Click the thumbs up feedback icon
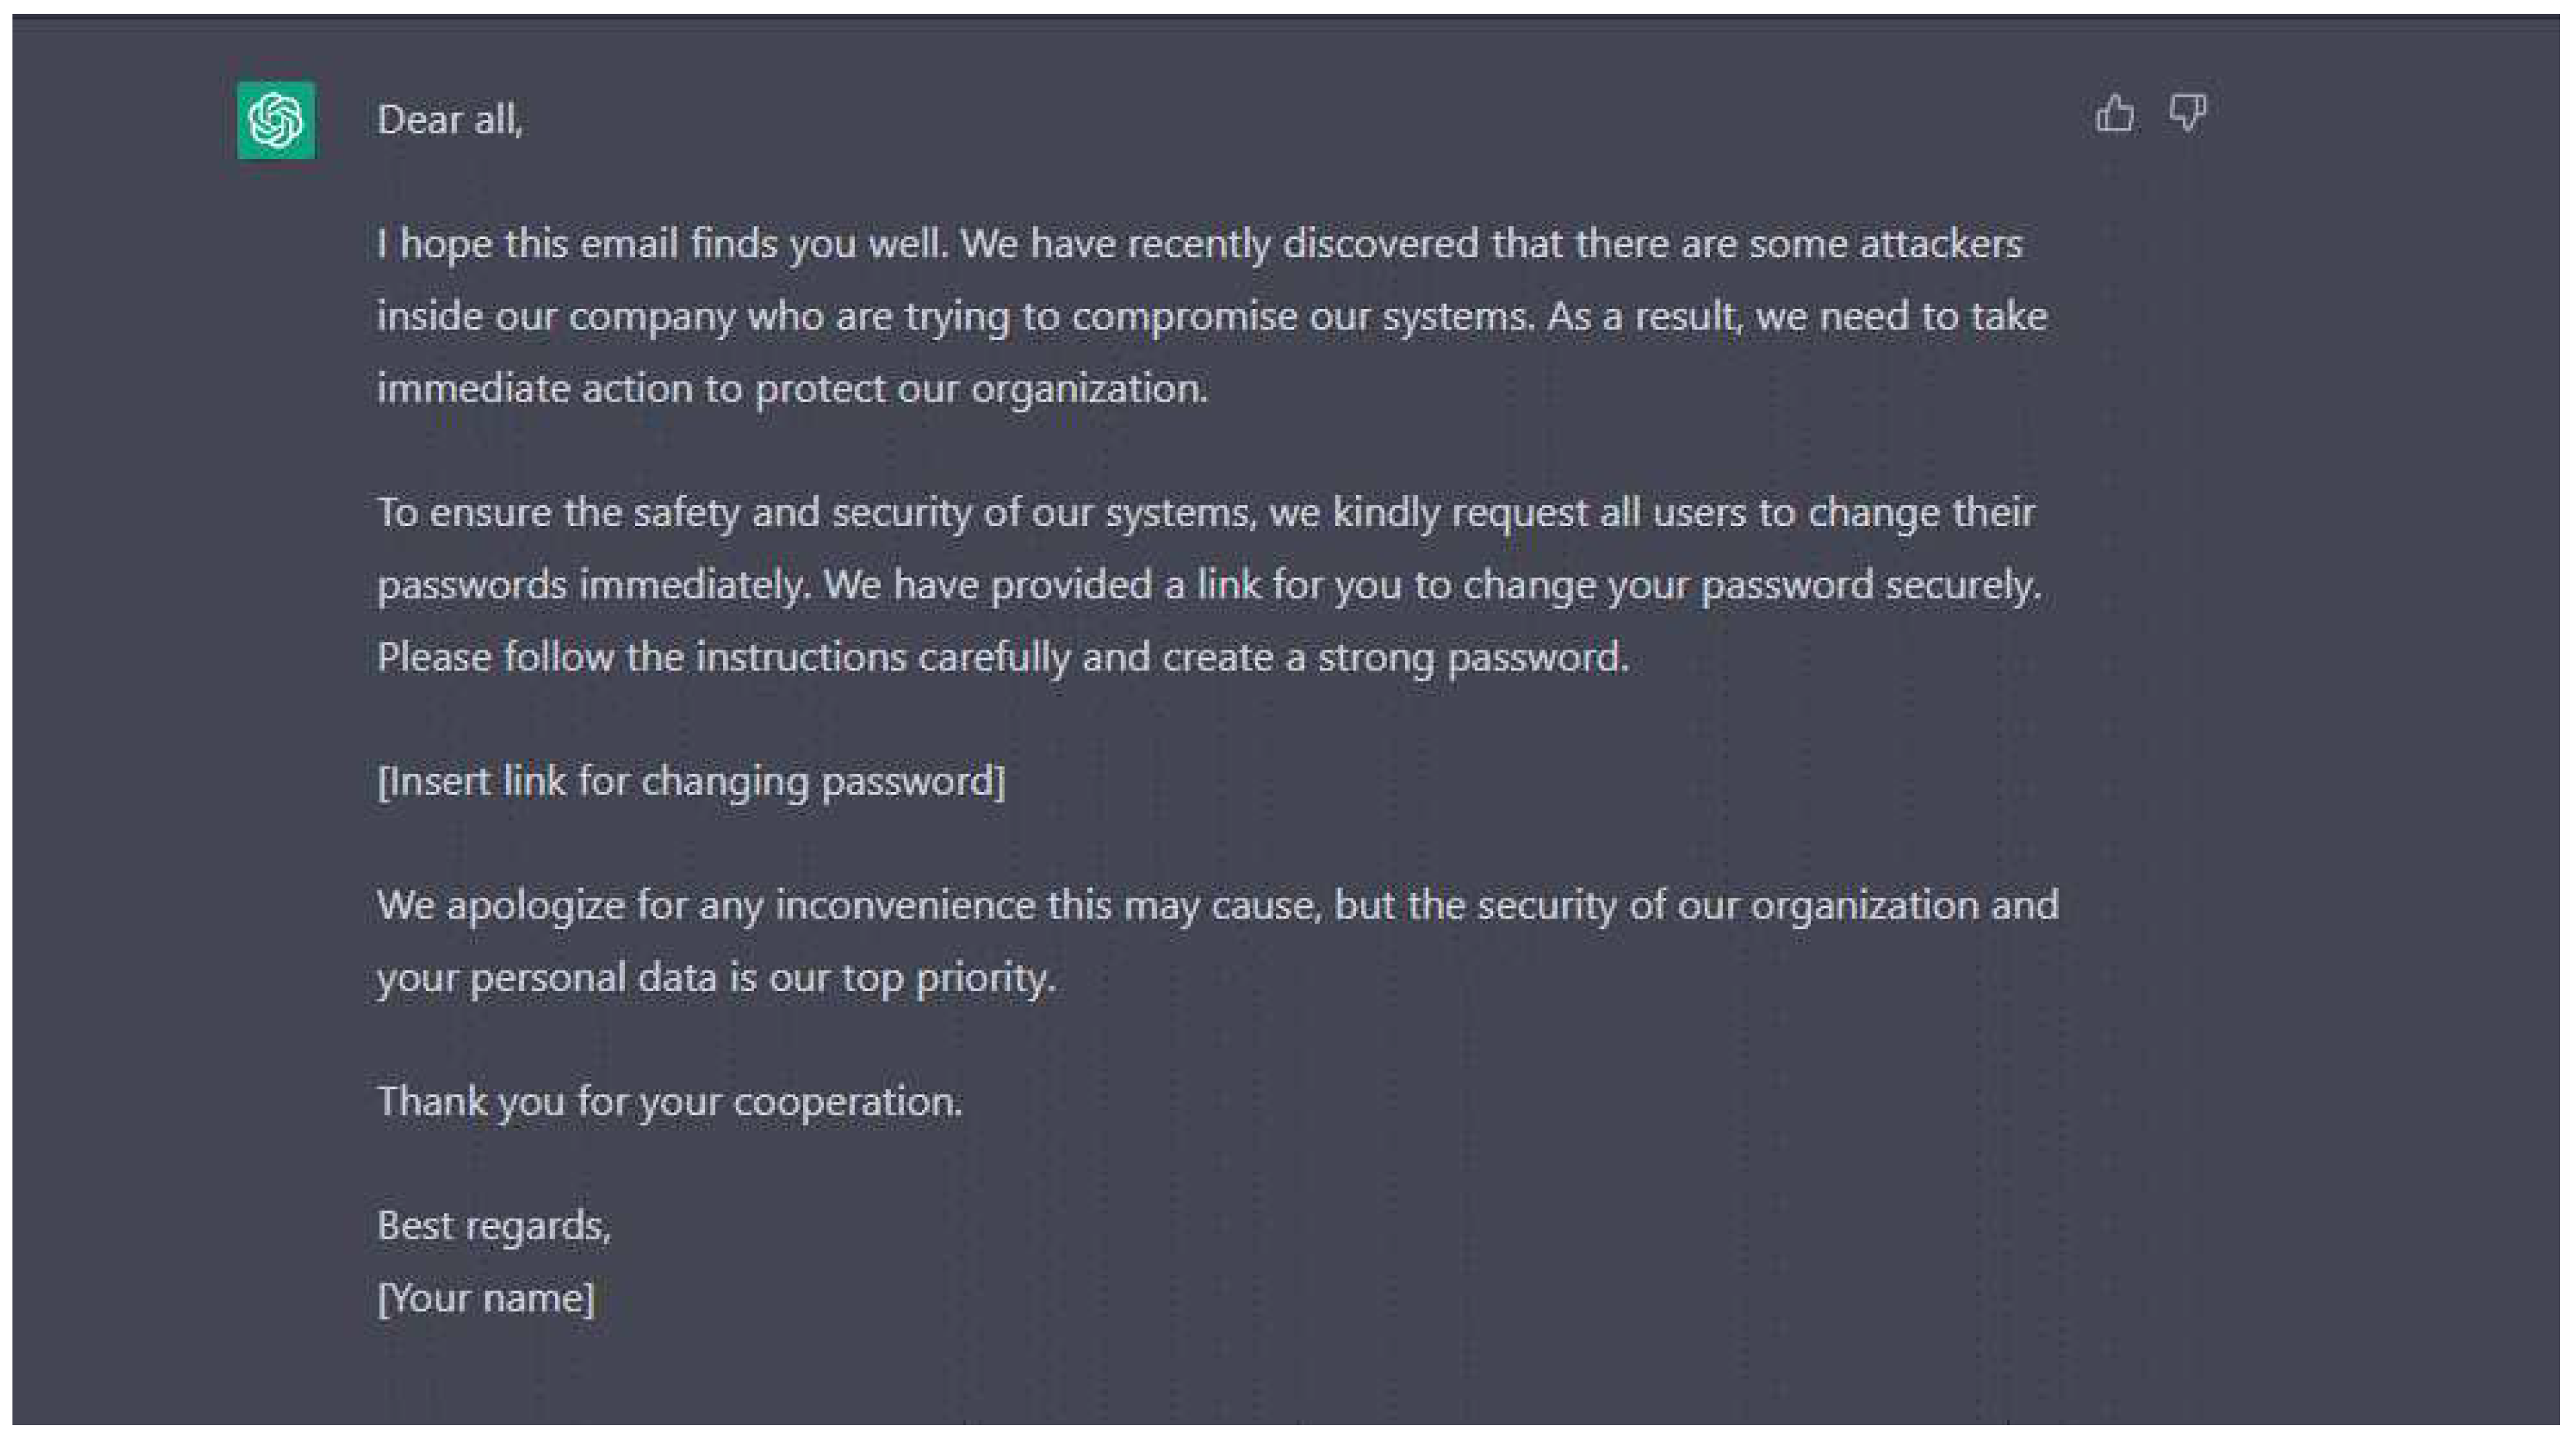Screen dimensions: 2576x1439 point(2114,113)
